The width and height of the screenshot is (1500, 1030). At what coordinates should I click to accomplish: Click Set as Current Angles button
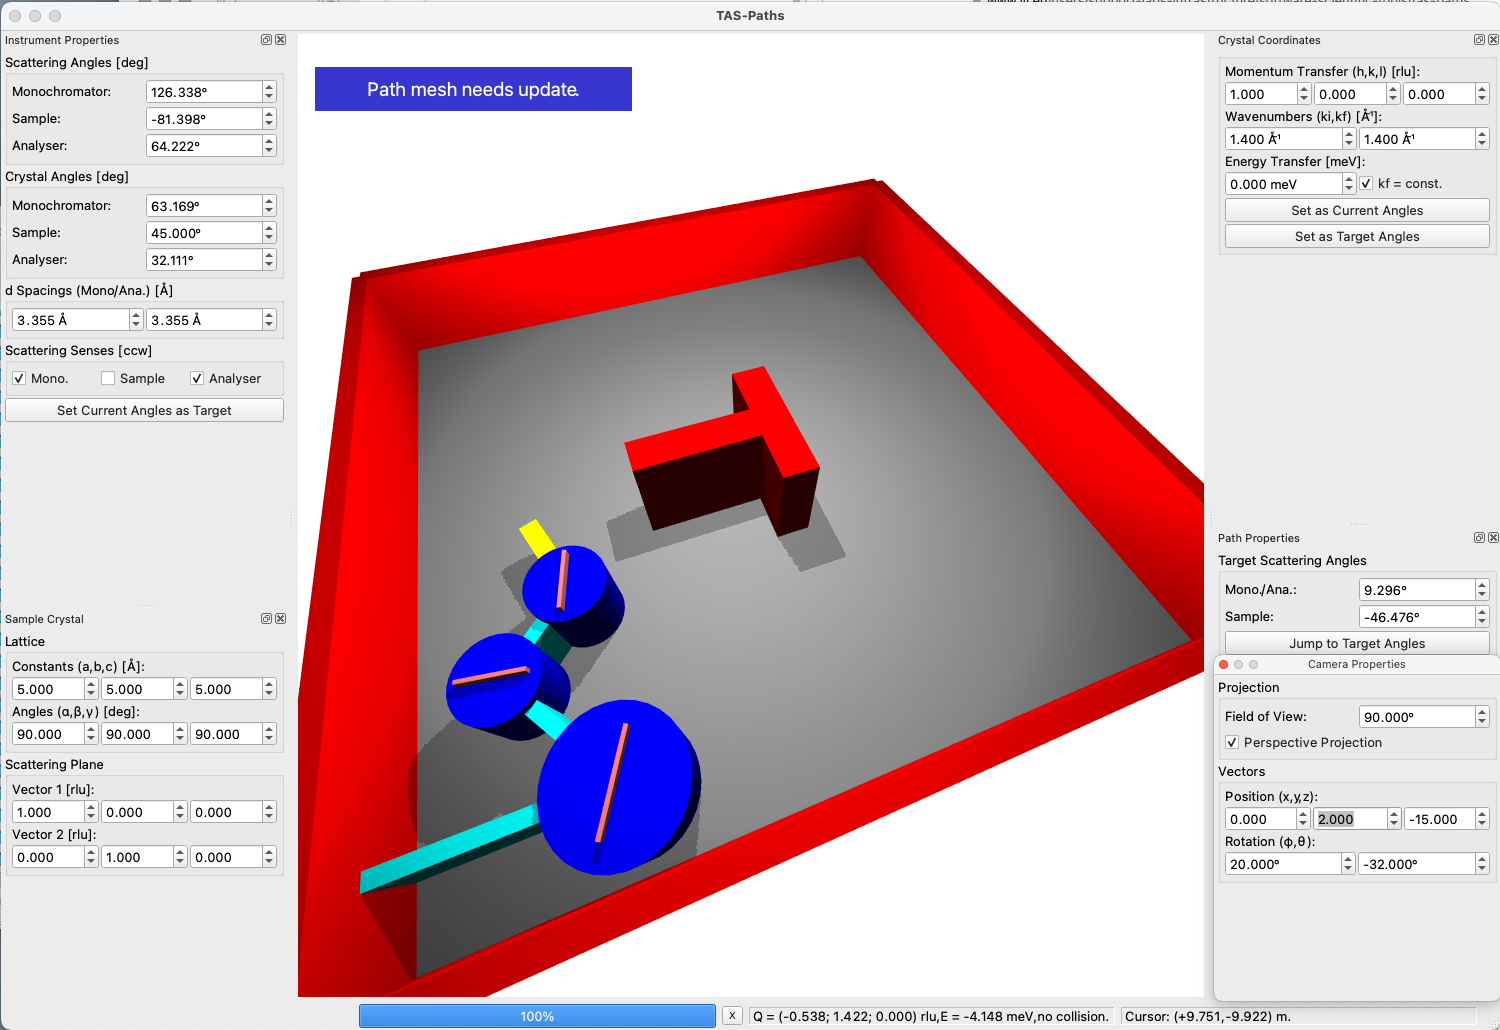click(x=1357, y=211)
